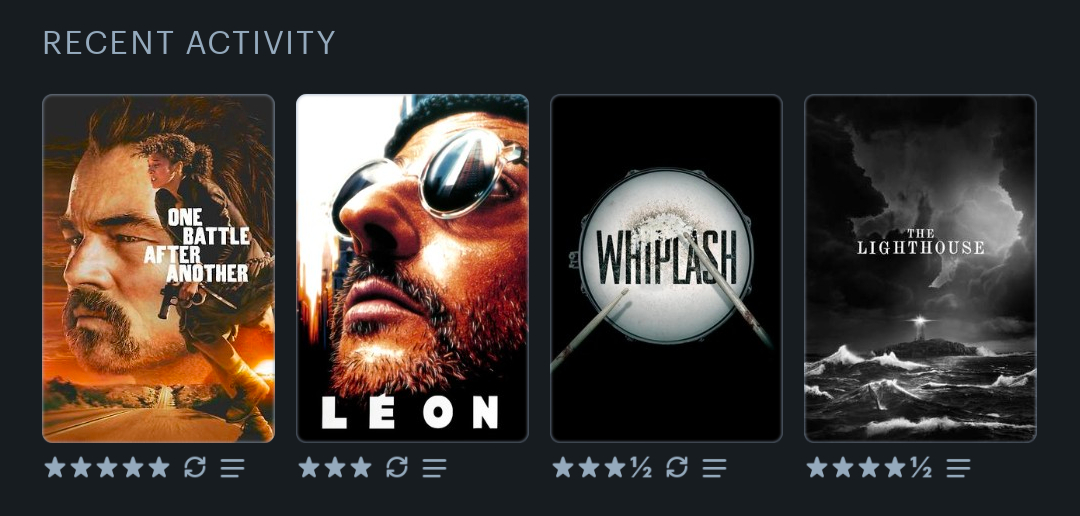The width and height of the screenshot is (1080, 516).
Task: Read the review via icon under Whiplash
Action: 714,468
